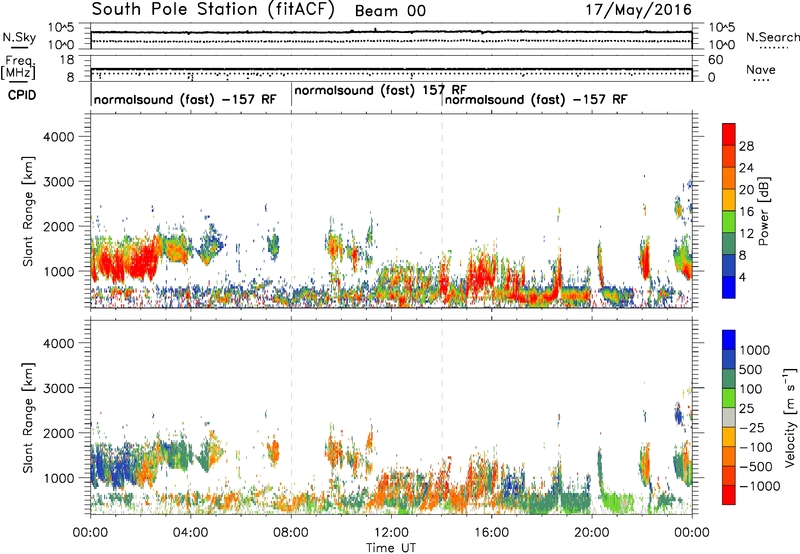Select the grey segment of Velocity colorbar
Viewport: 800px width, 554px height.
pos(729,417)
